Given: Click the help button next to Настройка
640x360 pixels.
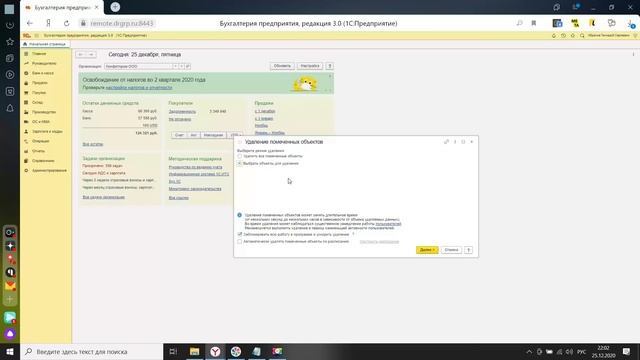Looking at the screenshot, I should (x=329, y=66).
